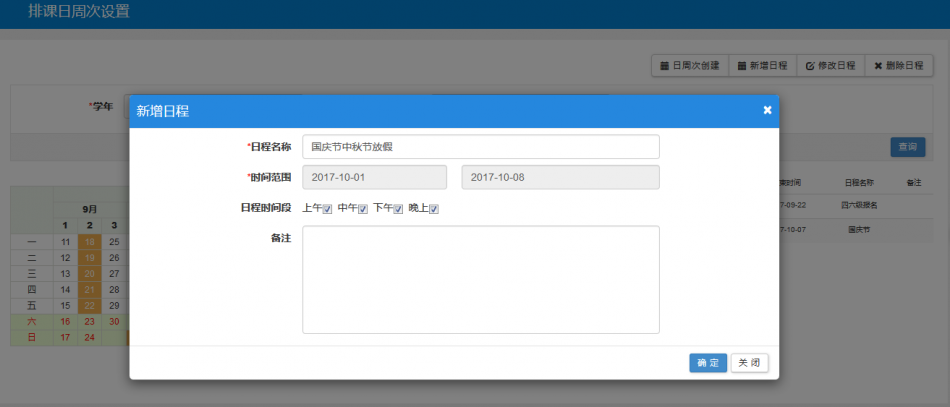Uncheck the 上午 checkbox
The height and width of the screenshot is (407, 950).
327,209
